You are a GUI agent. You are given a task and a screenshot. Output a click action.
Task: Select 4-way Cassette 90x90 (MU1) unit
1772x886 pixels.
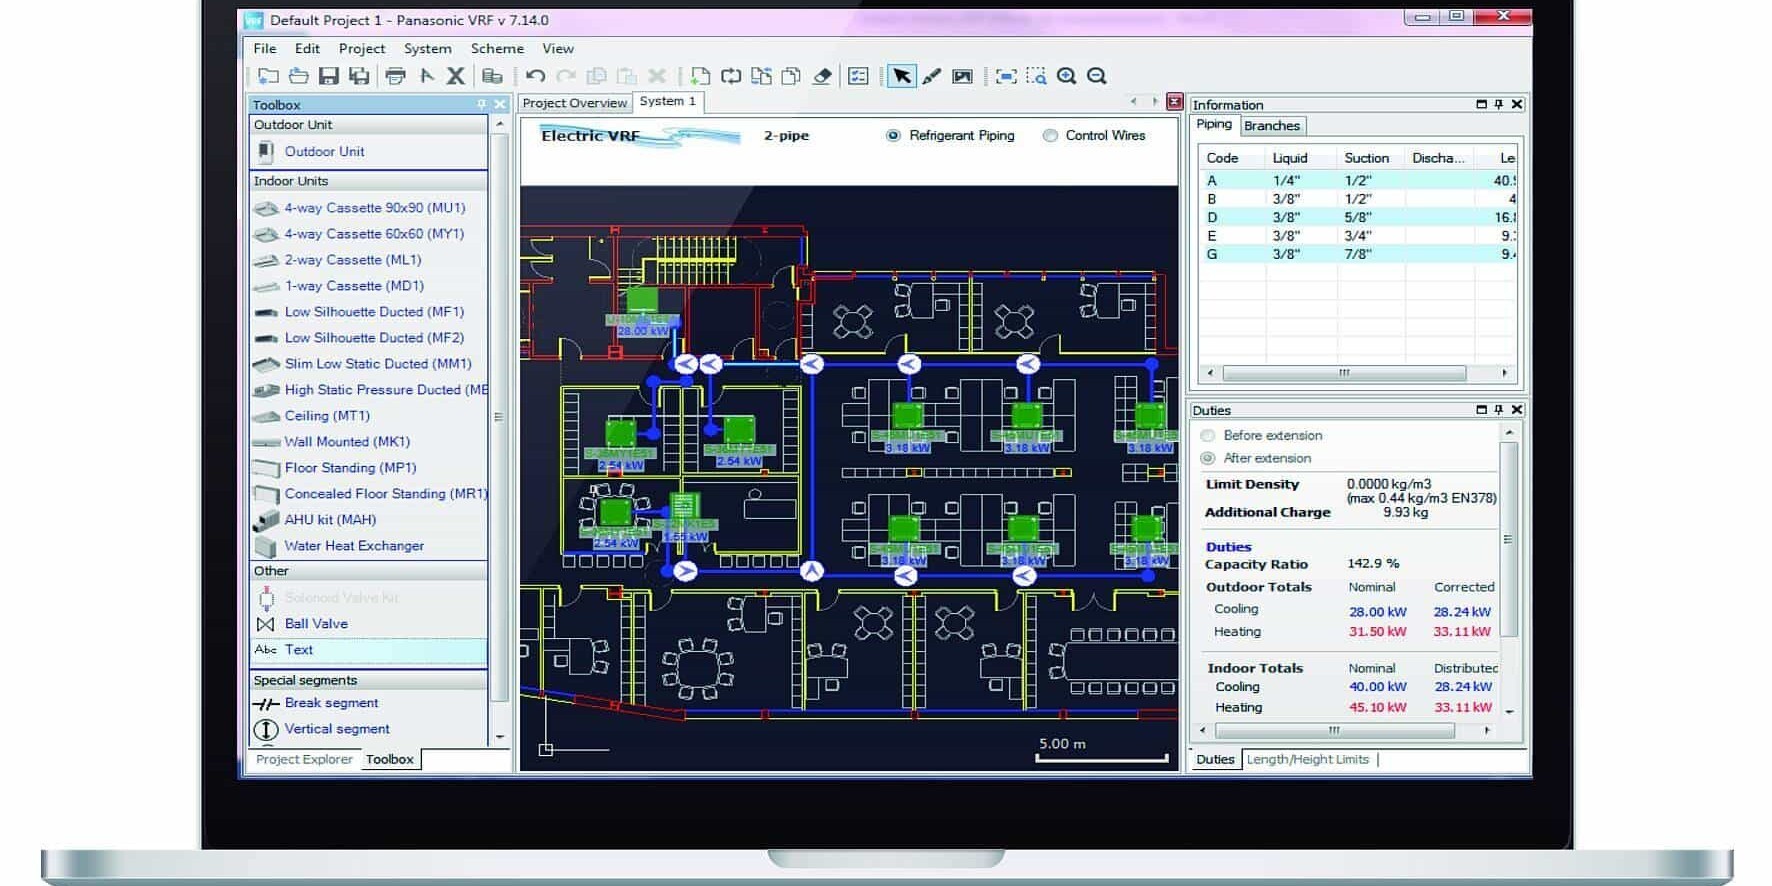(374, 208)
